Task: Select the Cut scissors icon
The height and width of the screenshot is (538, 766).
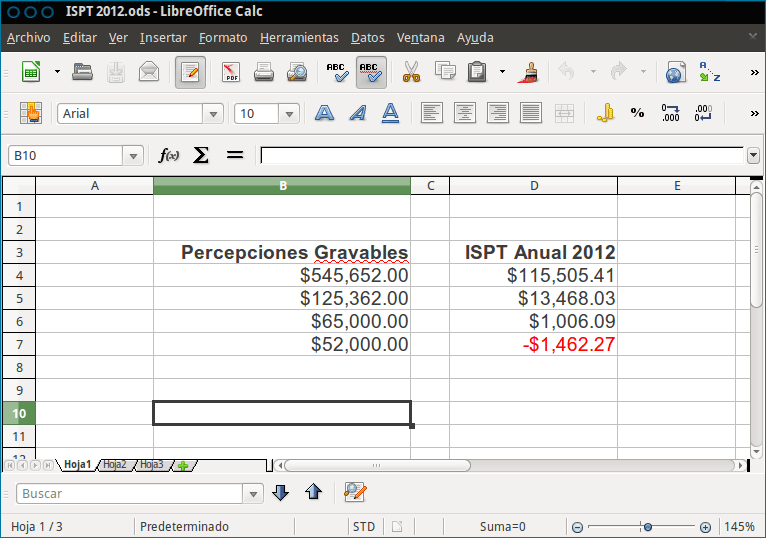Action: [411, 72]
